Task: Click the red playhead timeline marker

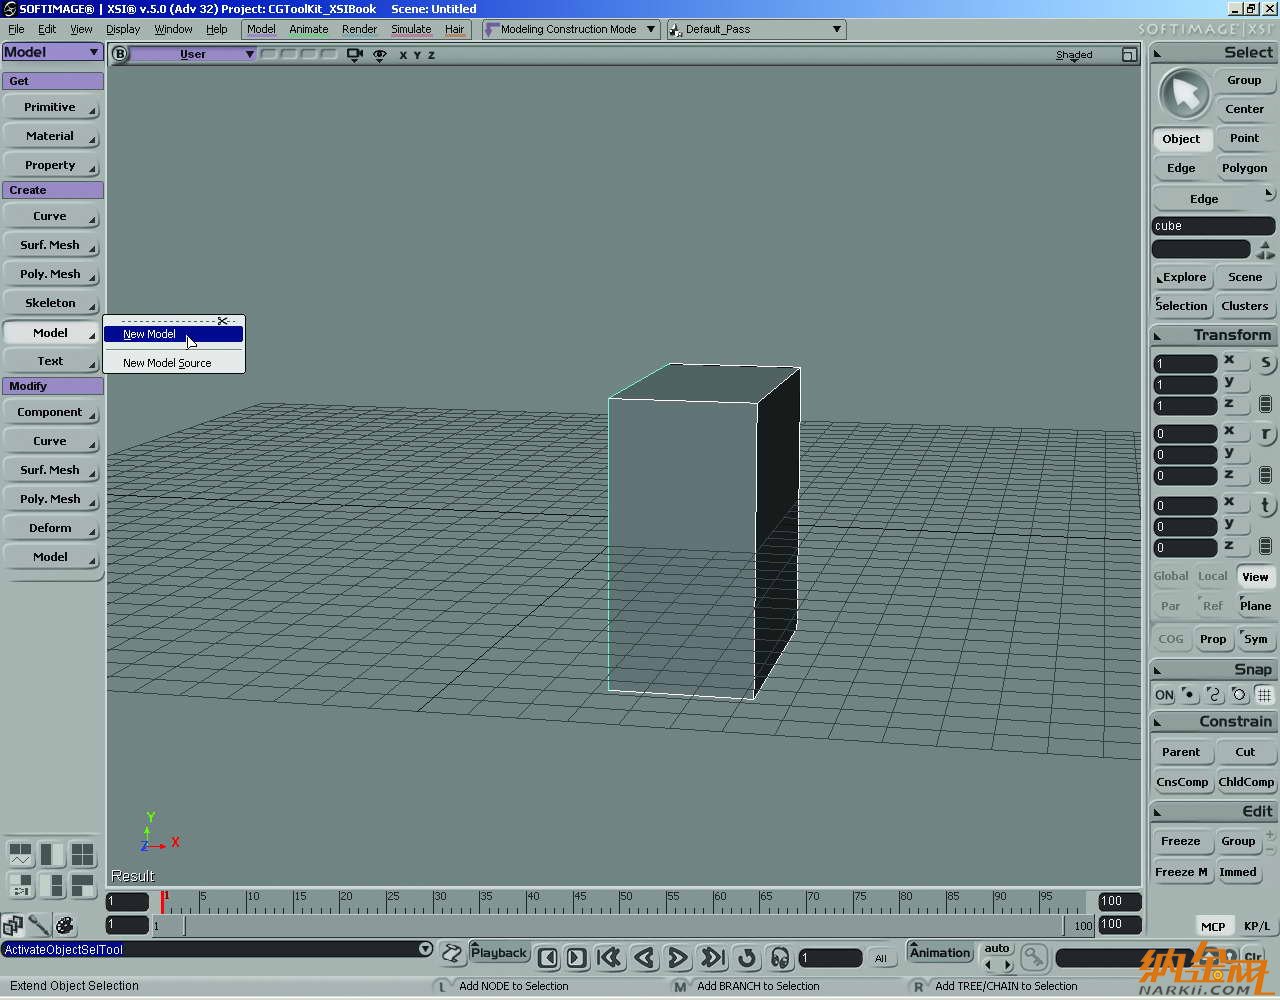Action: click(x=163, y=901)
